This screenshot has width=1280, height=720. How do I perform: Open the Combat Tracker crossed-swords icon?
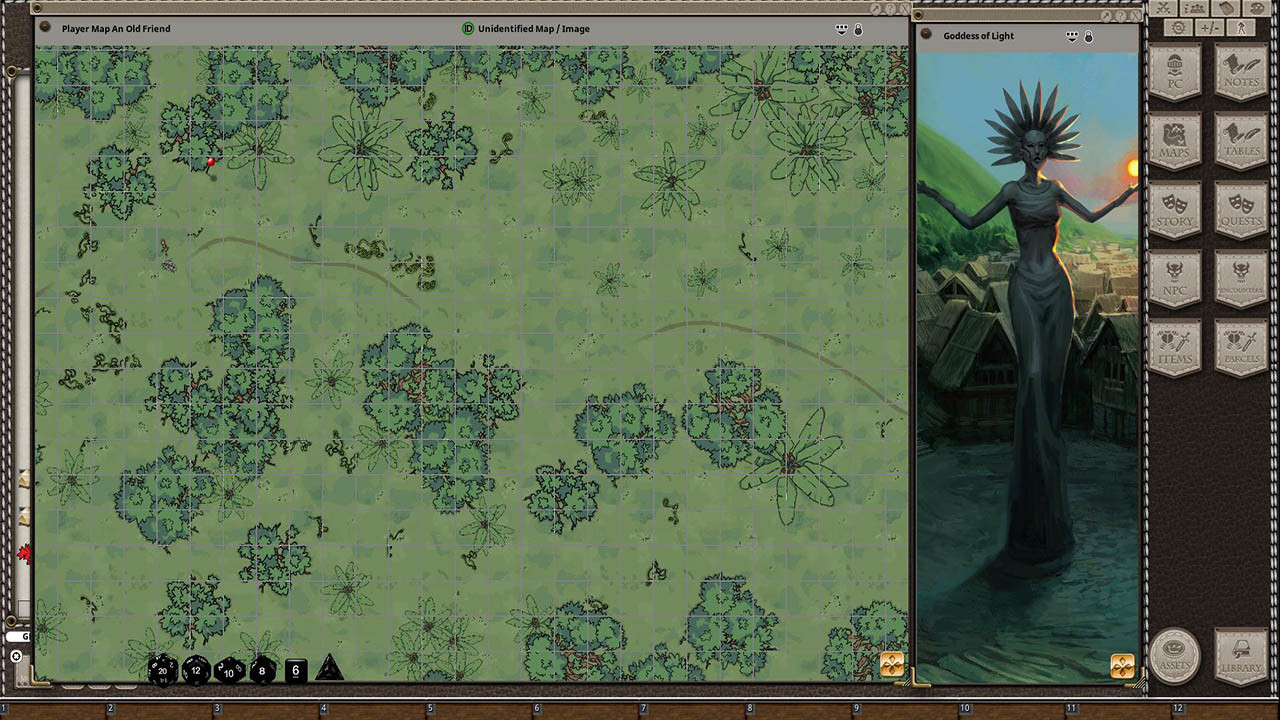point(1162,8)
